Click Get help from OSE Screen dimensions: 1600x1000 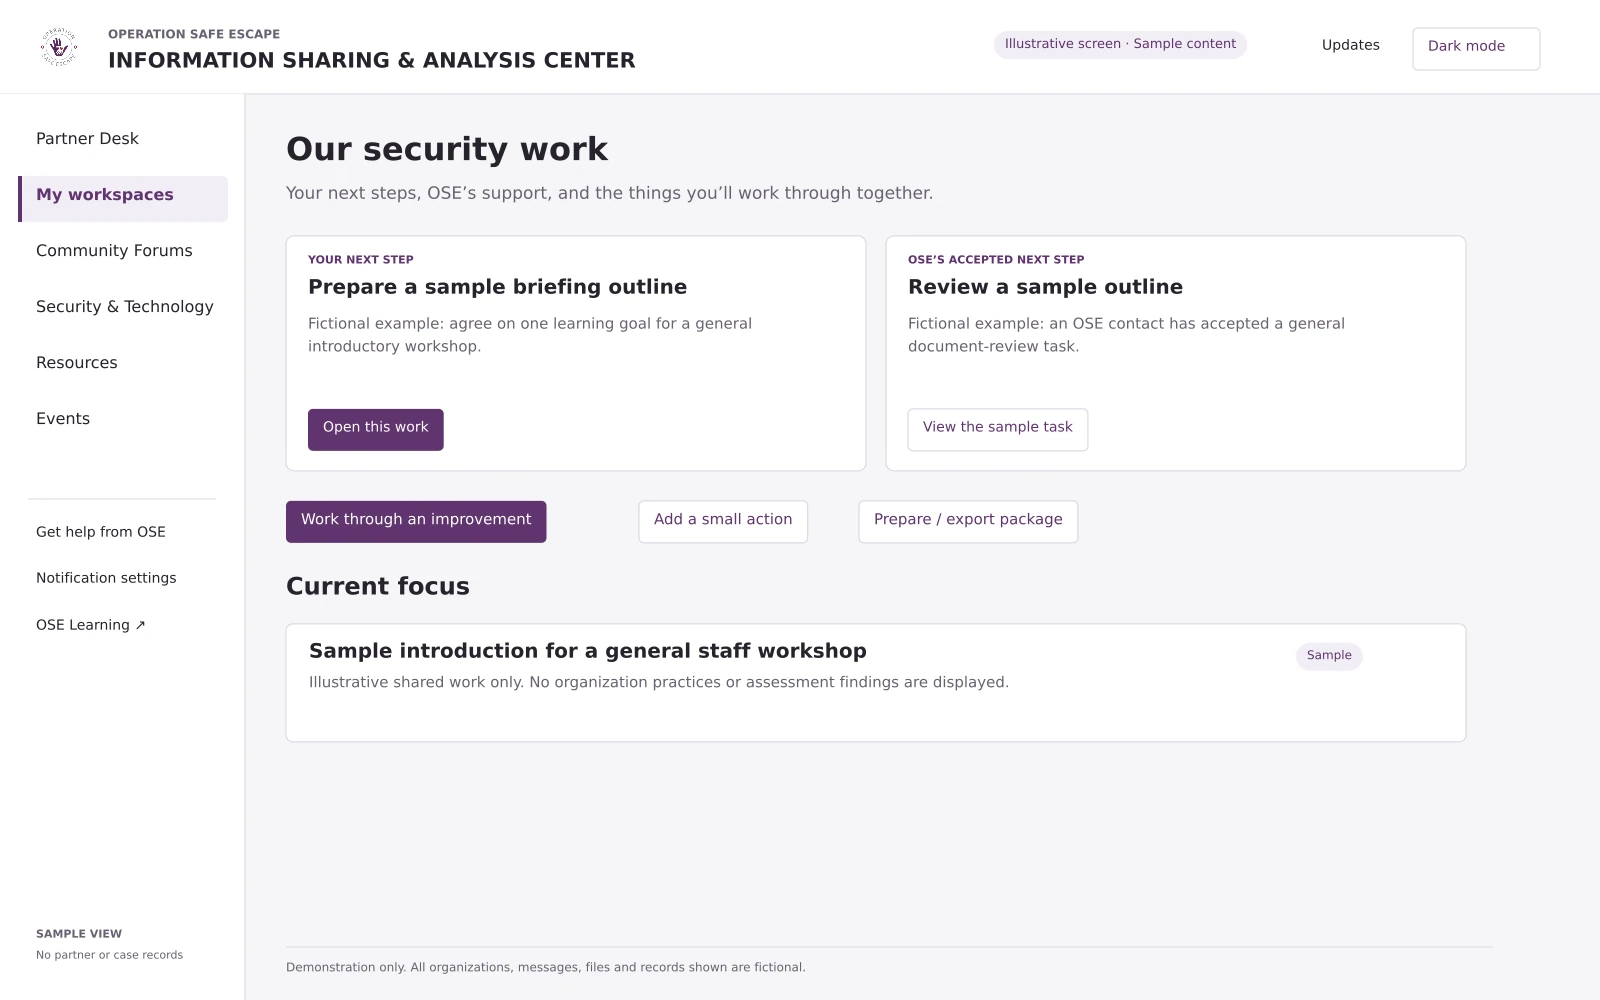101,532
